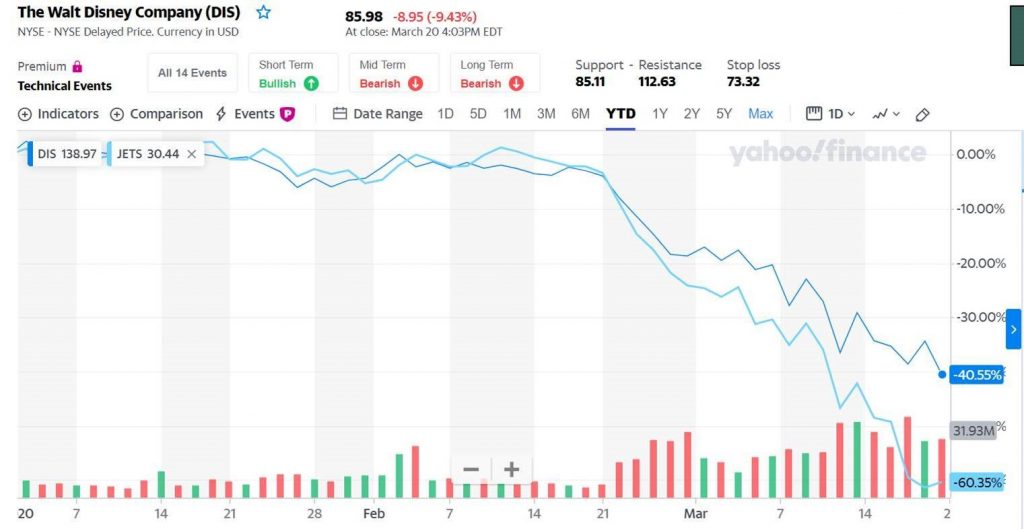The image size is (1024, 529).
Task: Zoom in using the plus button
Action: point(512,470)
